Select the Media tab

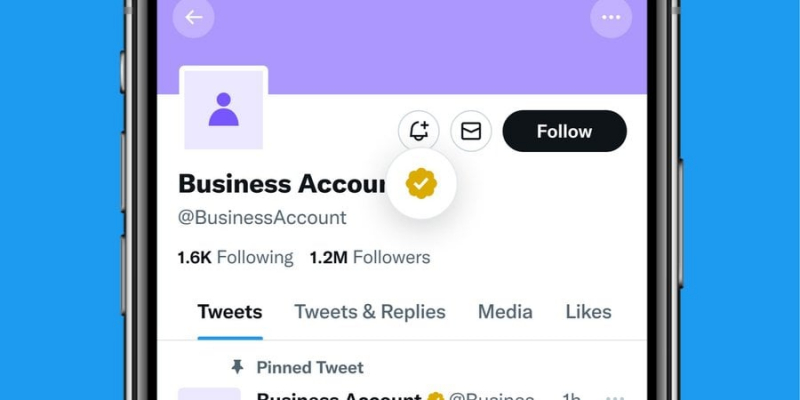pyautogui.click(x=505, y=312)
